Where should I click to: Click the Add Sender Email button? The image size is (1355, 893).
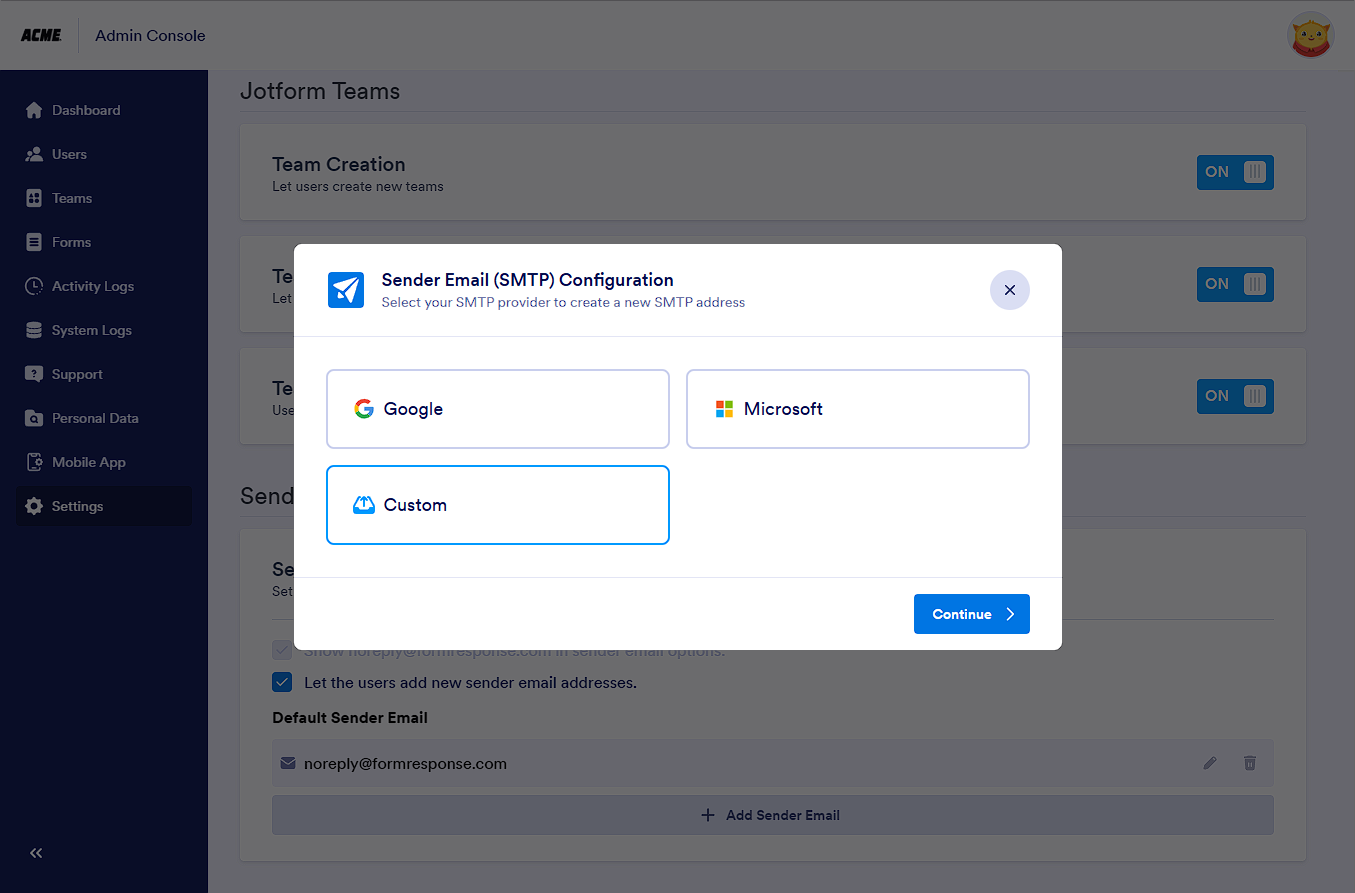pyautogui.click(x=772, y=815)
